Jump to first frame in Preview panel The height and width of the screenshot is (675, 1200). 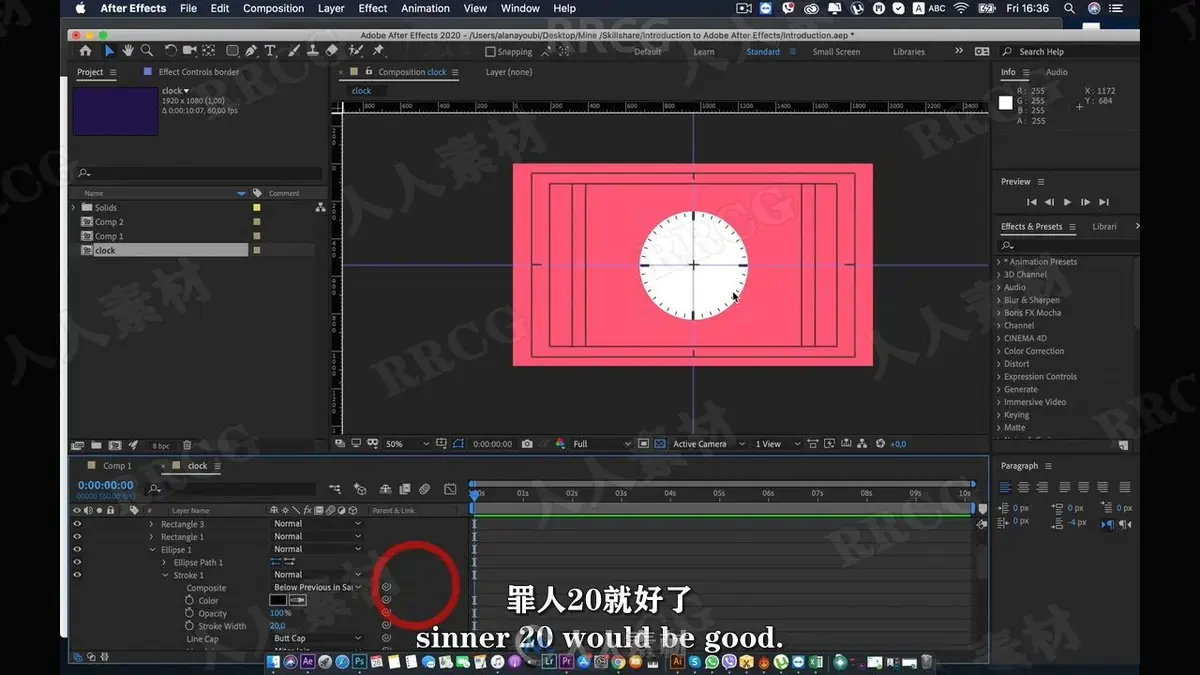[1030, 202]
